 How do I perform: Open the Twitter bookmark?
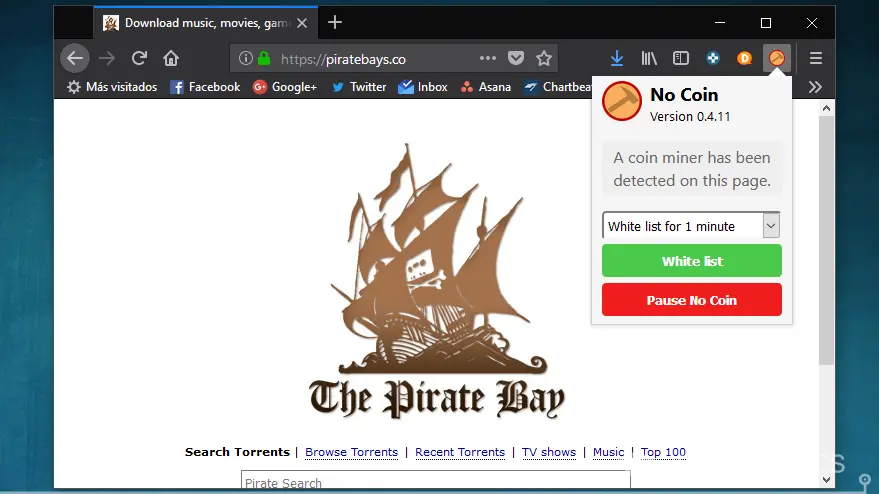[359, 87]
